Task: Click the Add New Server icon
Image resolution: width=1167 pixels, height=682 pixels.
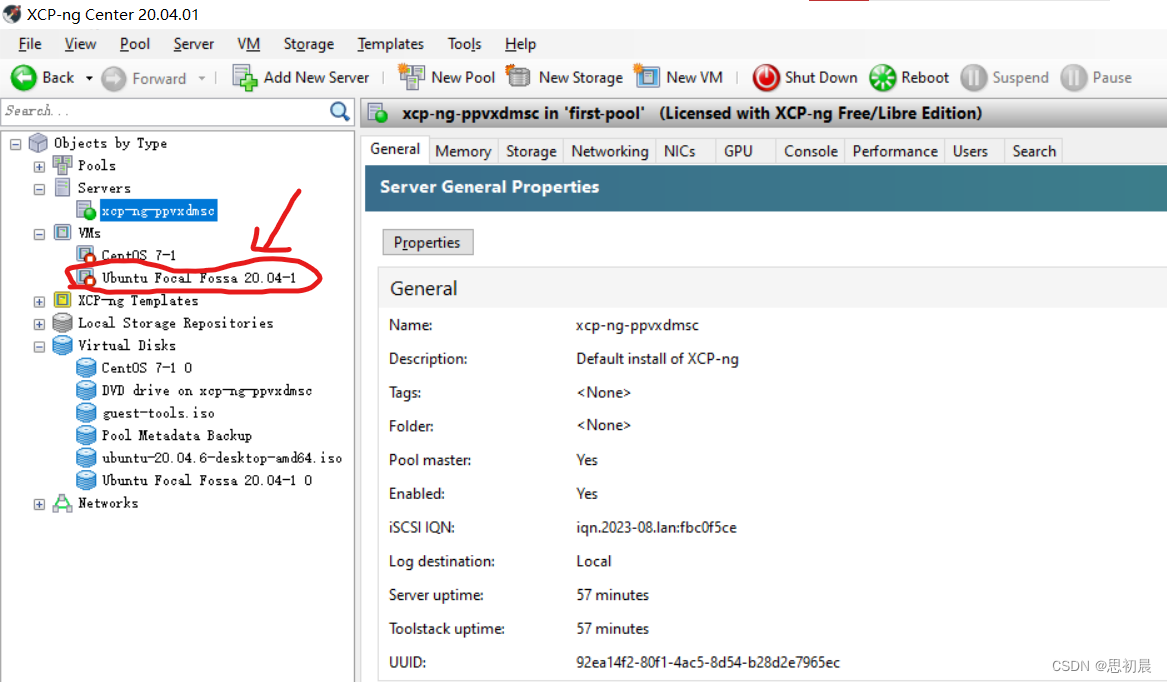Action: pyautogui.click(x=245, y=77)
